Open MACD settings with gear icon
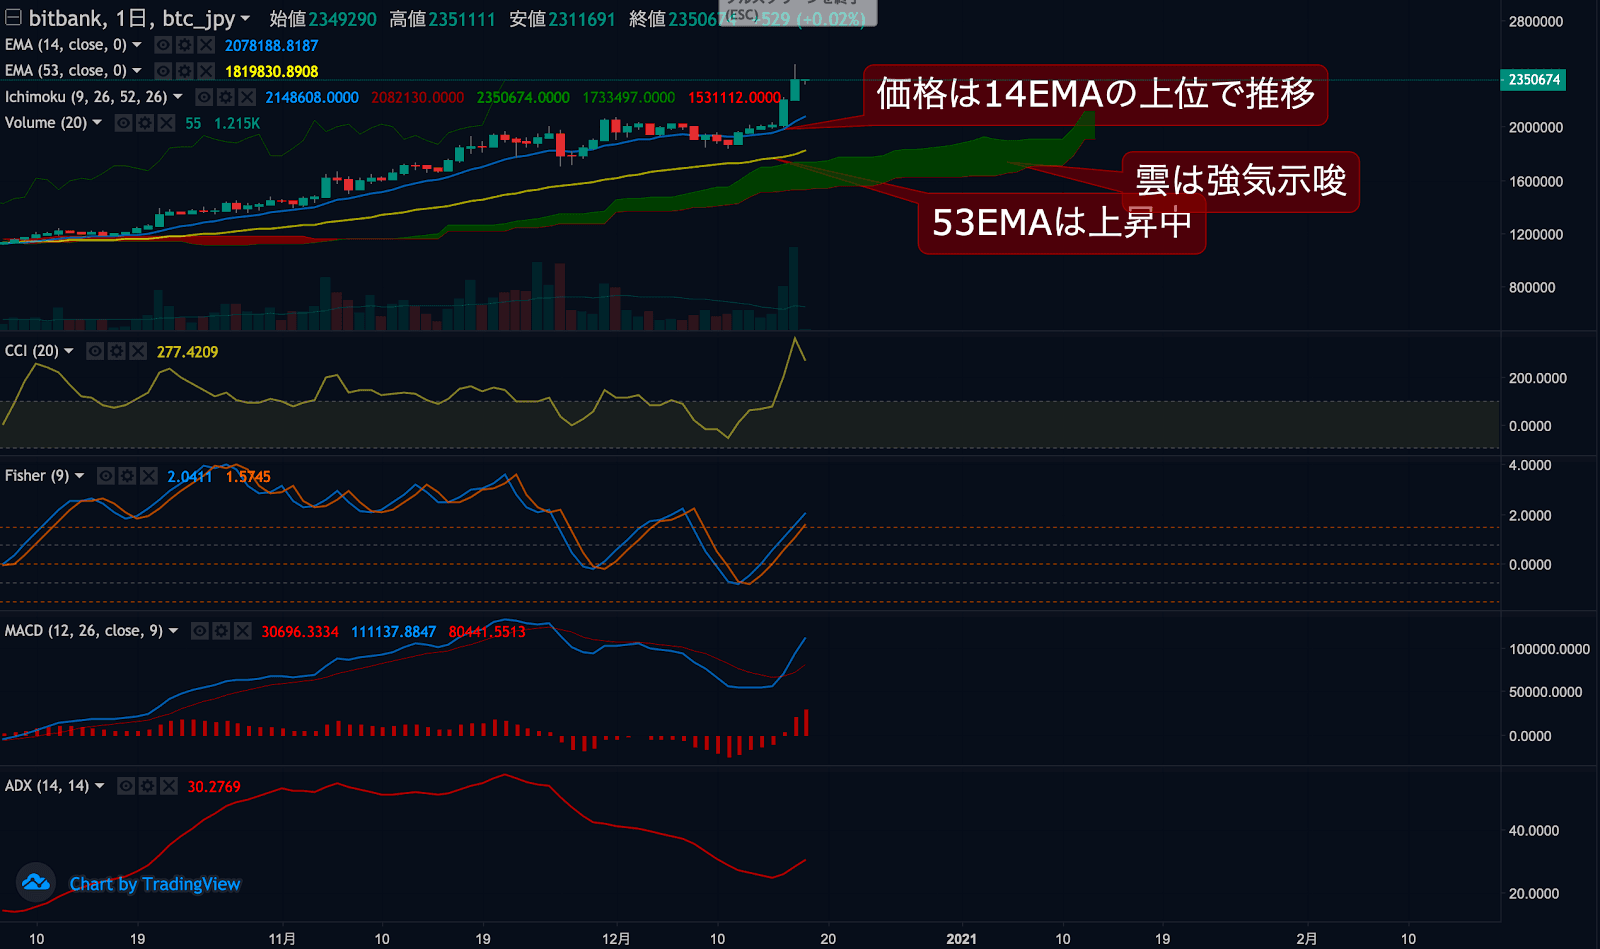 [222, 631]
